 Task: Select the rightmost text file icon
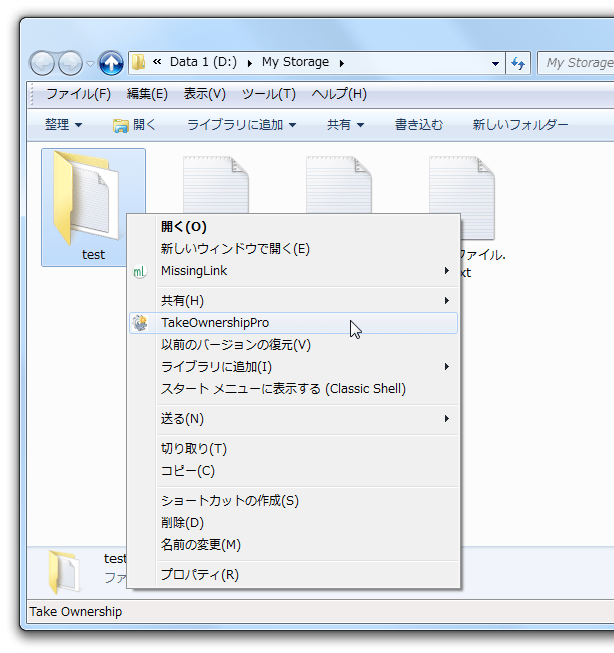pyautogui.click(x=462, y=197)
